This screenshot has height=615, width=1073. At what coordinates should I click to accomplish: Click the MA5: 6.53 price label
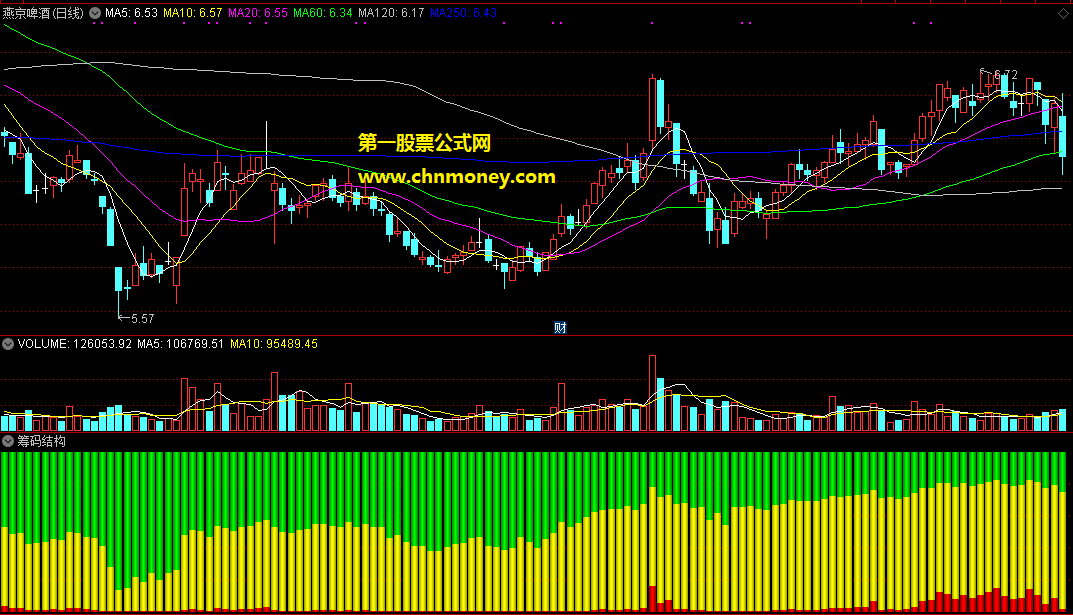131,13
